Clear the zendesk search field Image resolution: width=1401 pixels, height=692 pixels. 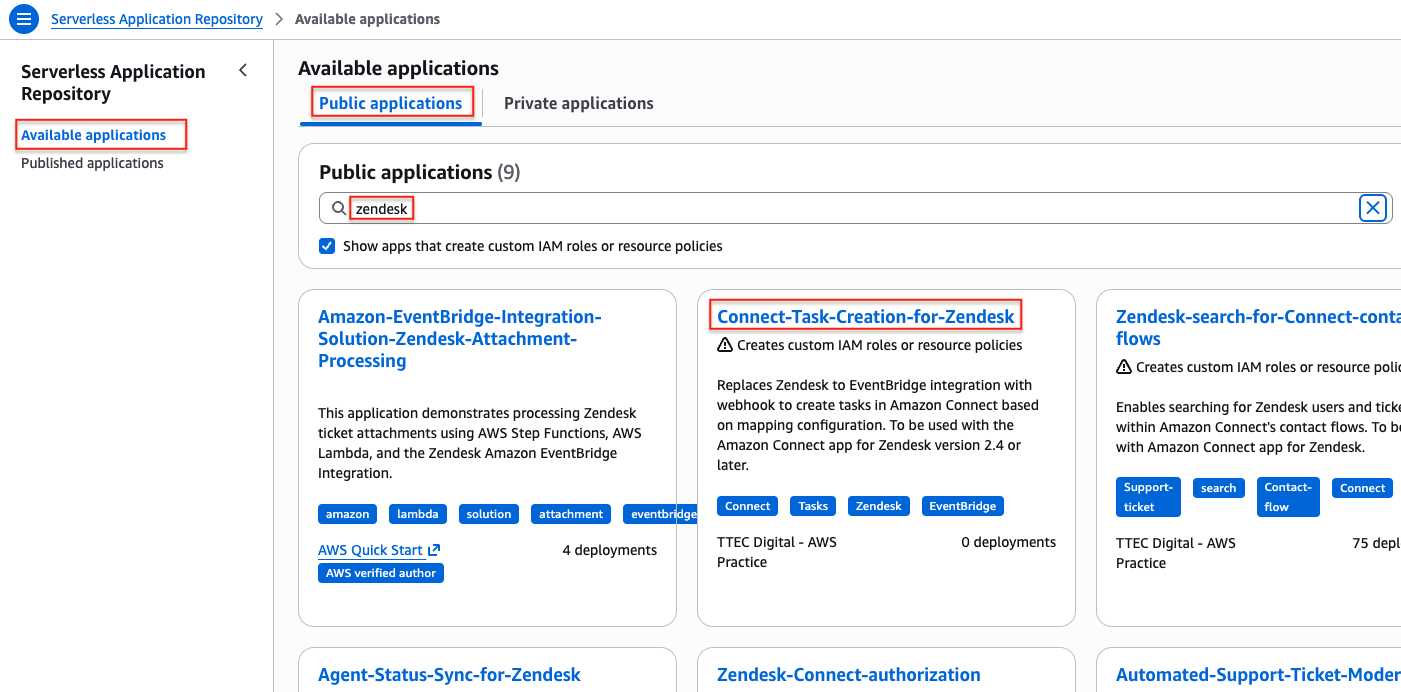1372,208
